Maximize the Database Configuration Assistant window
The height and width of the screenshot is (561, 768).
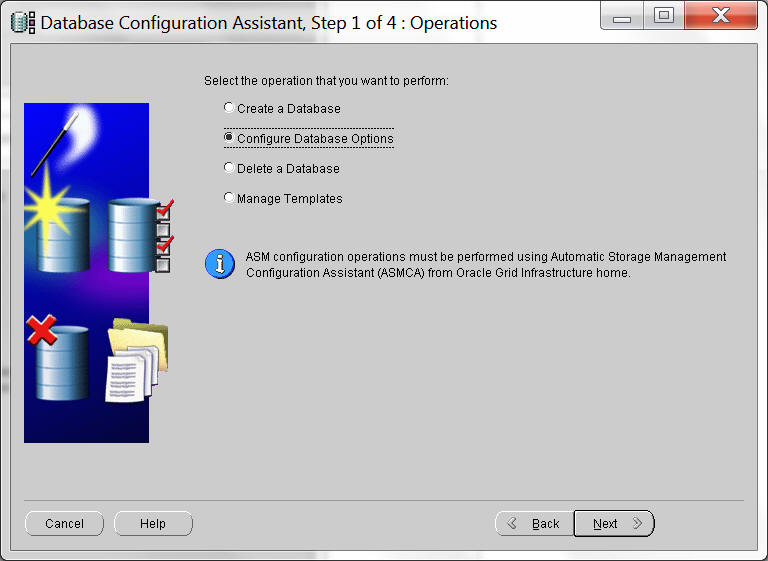coord(663,15)
